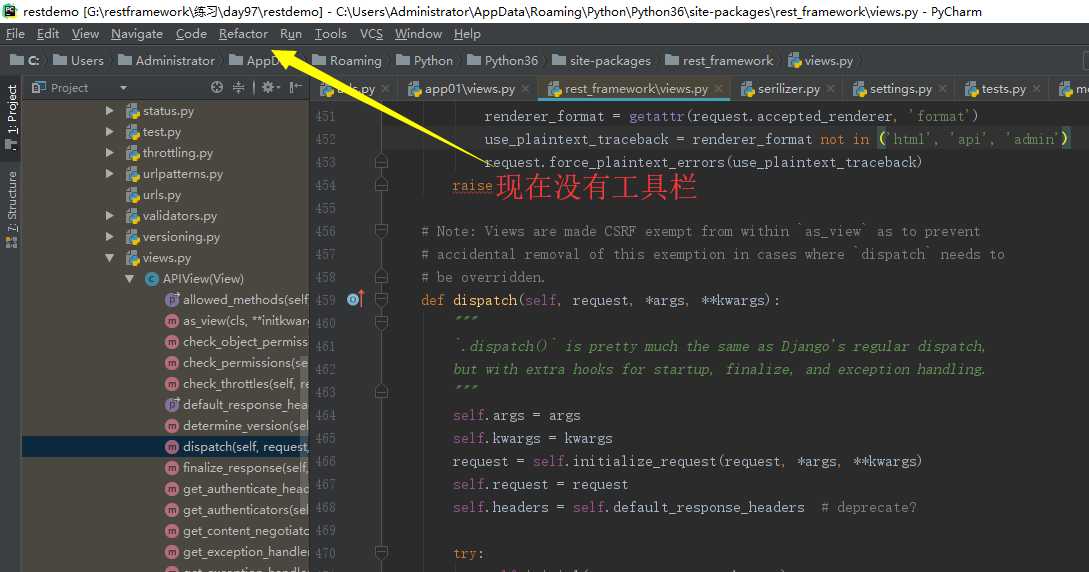Viewport: 1089px width, 572px height.
Task: Close the app01\views.py tab
Action: pyautogui.click(x=526, y=89)
